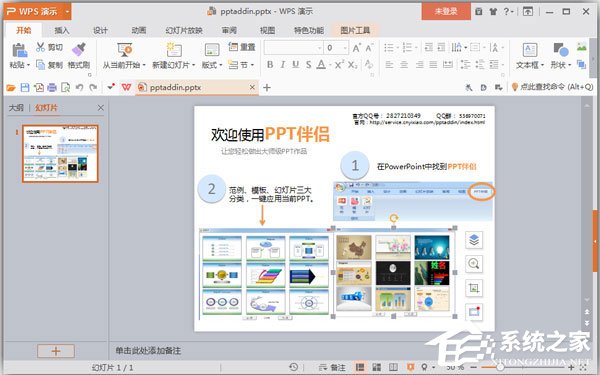Apply the font color (underlined A)
The image size is (600, 375).
pos(321,65)
